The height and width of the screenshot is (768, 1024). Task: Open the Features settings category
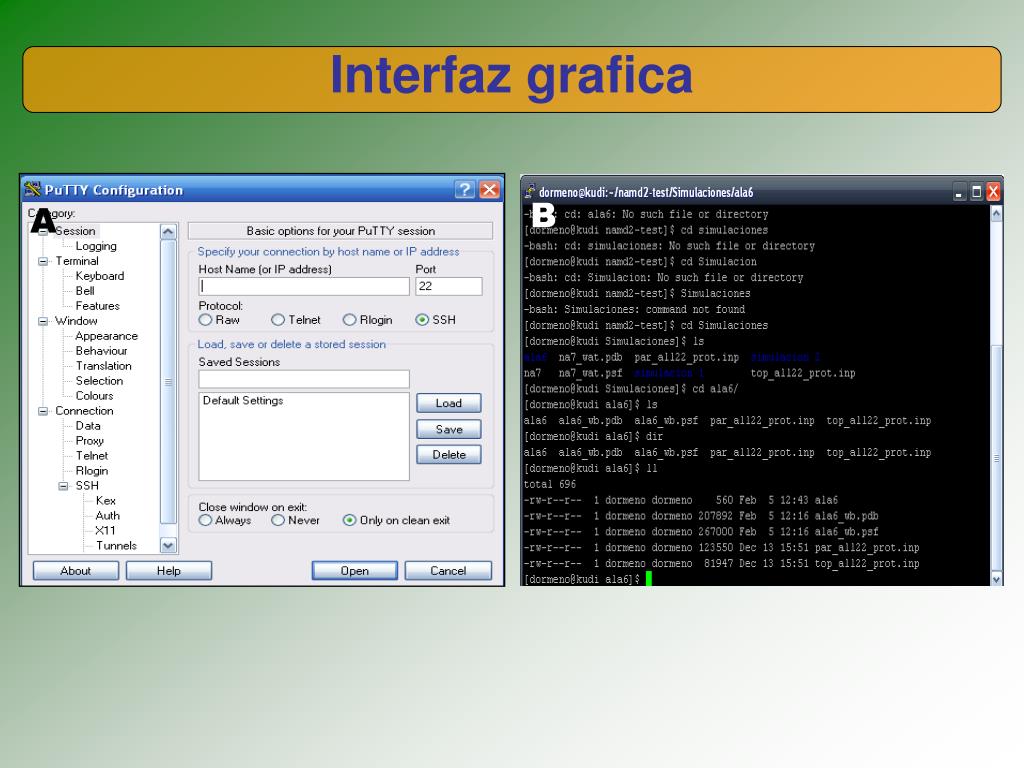(97, 306)
